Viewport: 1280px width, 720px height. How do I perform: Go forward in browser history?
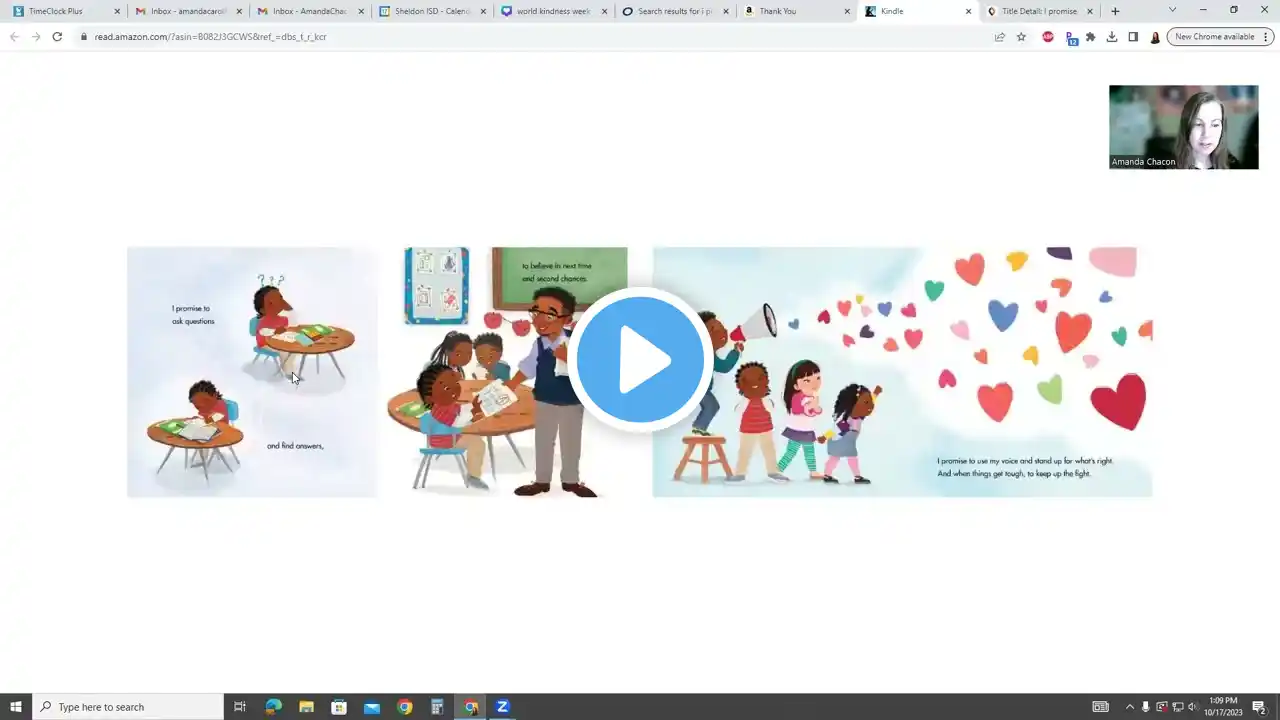tap(36, 37)
